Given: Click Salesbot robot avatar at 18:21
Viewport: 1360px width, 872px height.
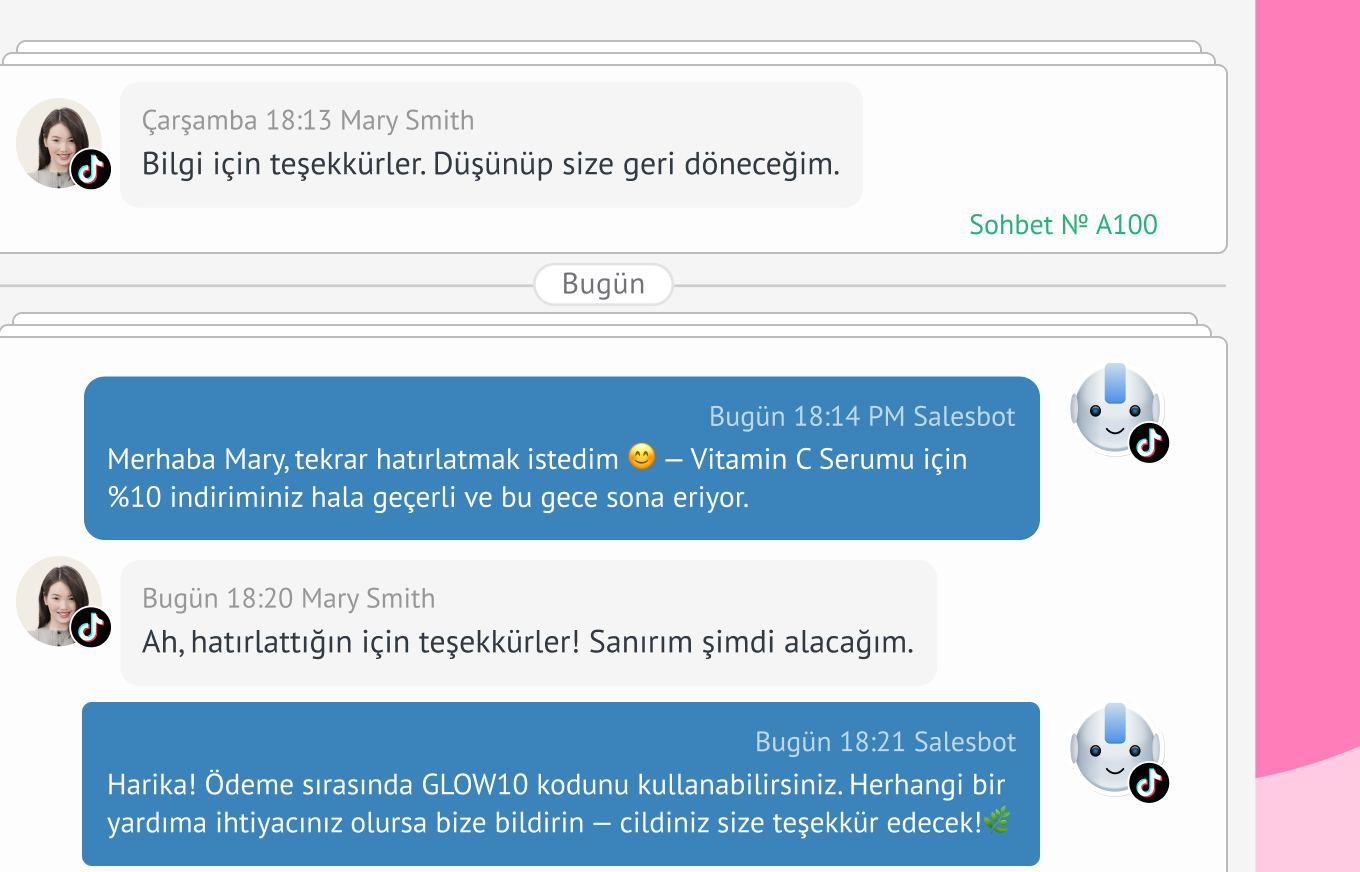Looking at the screenshot, I should pyautogui.click(x=1113, y=747).
